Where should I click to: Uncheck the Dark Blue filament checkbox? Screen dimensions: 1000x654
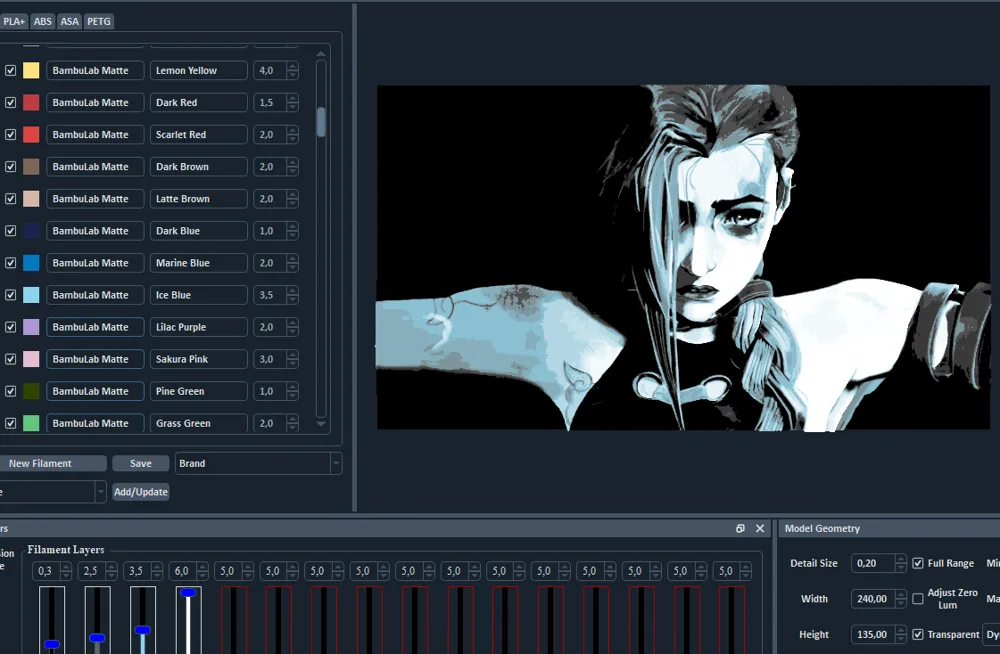pyautogui.click(x=11, y=230)
